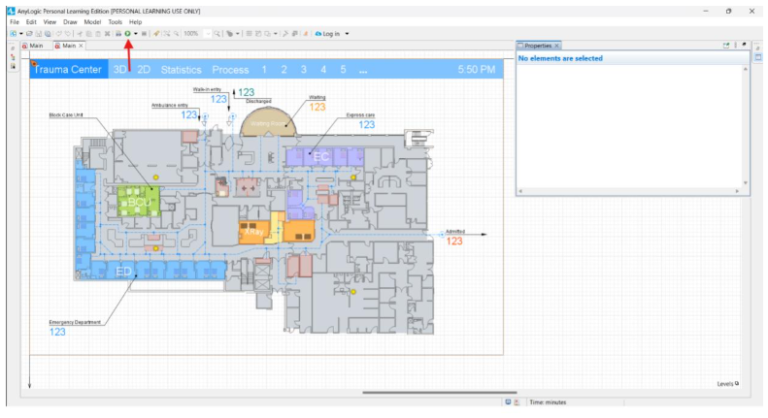Image resolution: width=768 pixels, height=418 pixels.
Task: Click the Properties panel pin icon
Action: point(744,45)
